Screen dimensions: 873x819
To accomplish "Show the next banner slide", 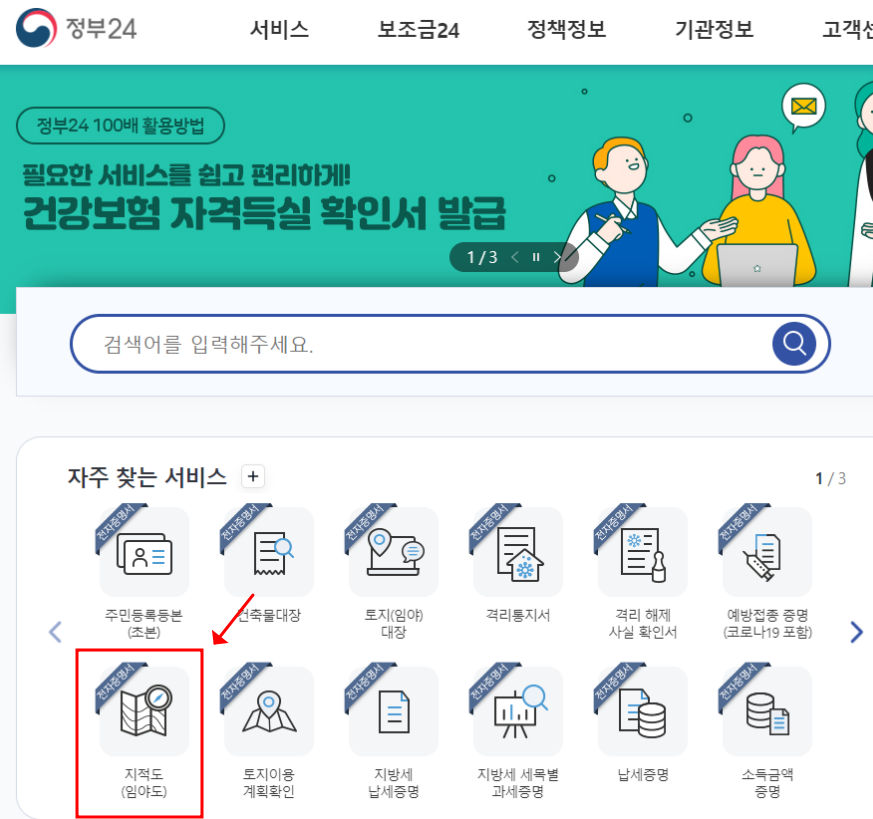I will click(x=557, y=257).
